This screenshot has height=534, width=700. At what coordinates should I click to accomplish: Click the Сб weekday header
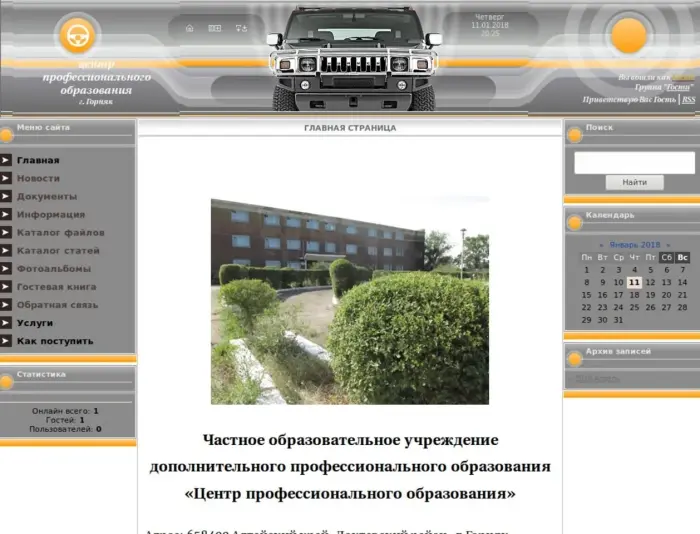click(667, 257)
